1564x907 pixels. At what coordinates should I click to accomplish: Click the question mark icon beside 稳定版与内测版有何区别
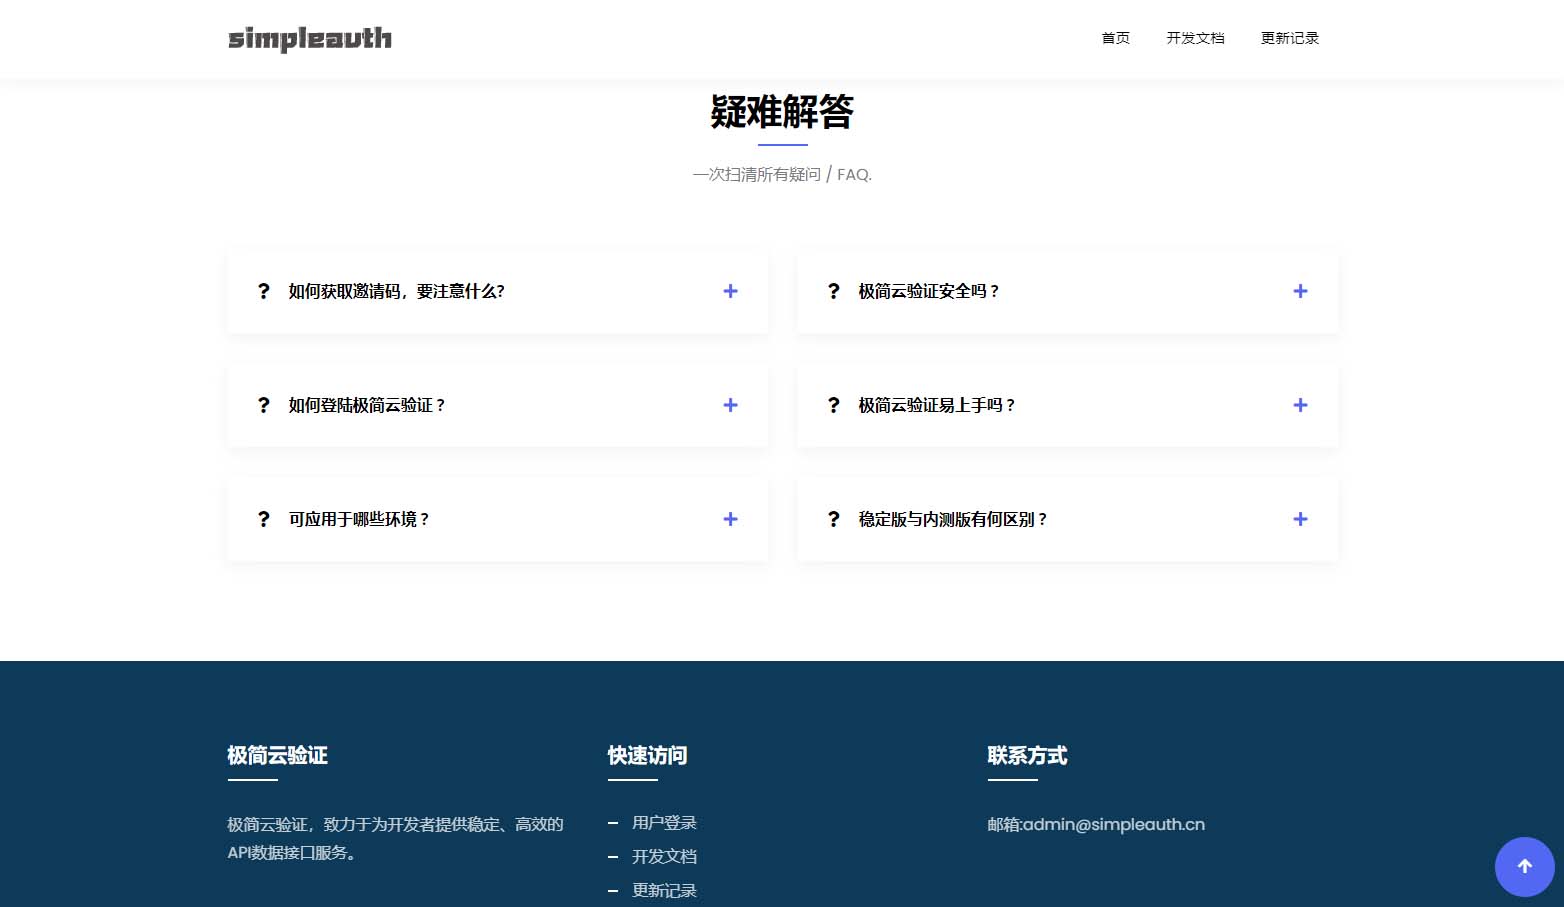pyautogui.click(x=833, y=519)
